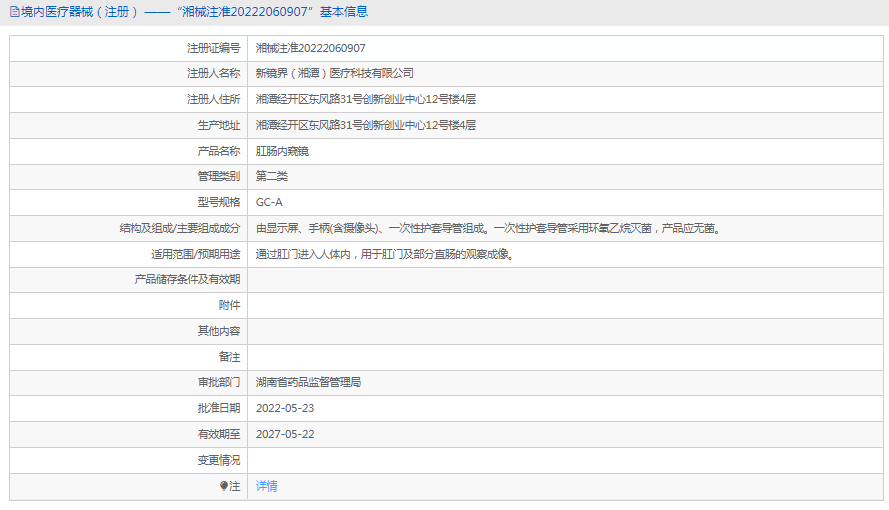The height and width of the screenshot is (510, 889).
Task: Select the value 第二类
Action: coord(272,176)
